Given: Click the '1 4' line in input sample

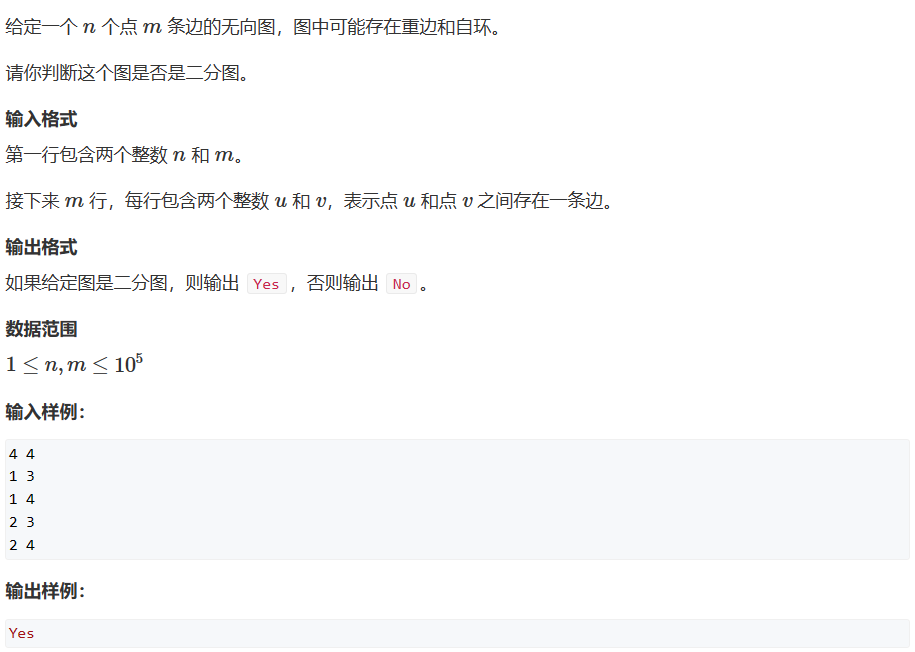Looking at the screenshot, I should (x=22, y=500).
